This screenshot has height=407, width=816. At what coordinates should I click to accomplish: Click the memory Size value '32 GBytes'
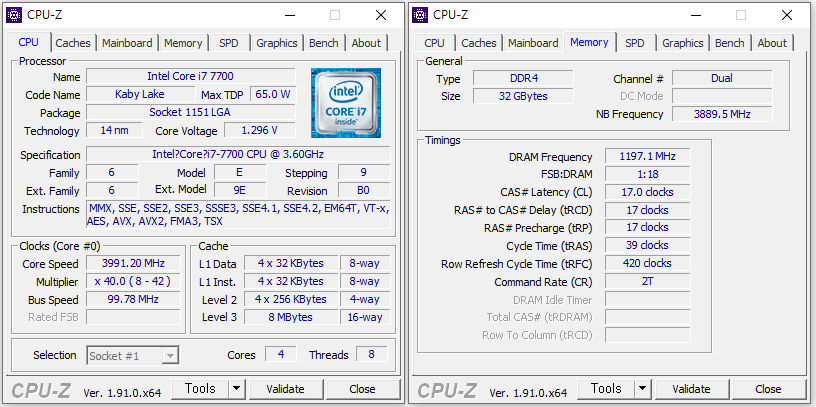click(523, 96)
